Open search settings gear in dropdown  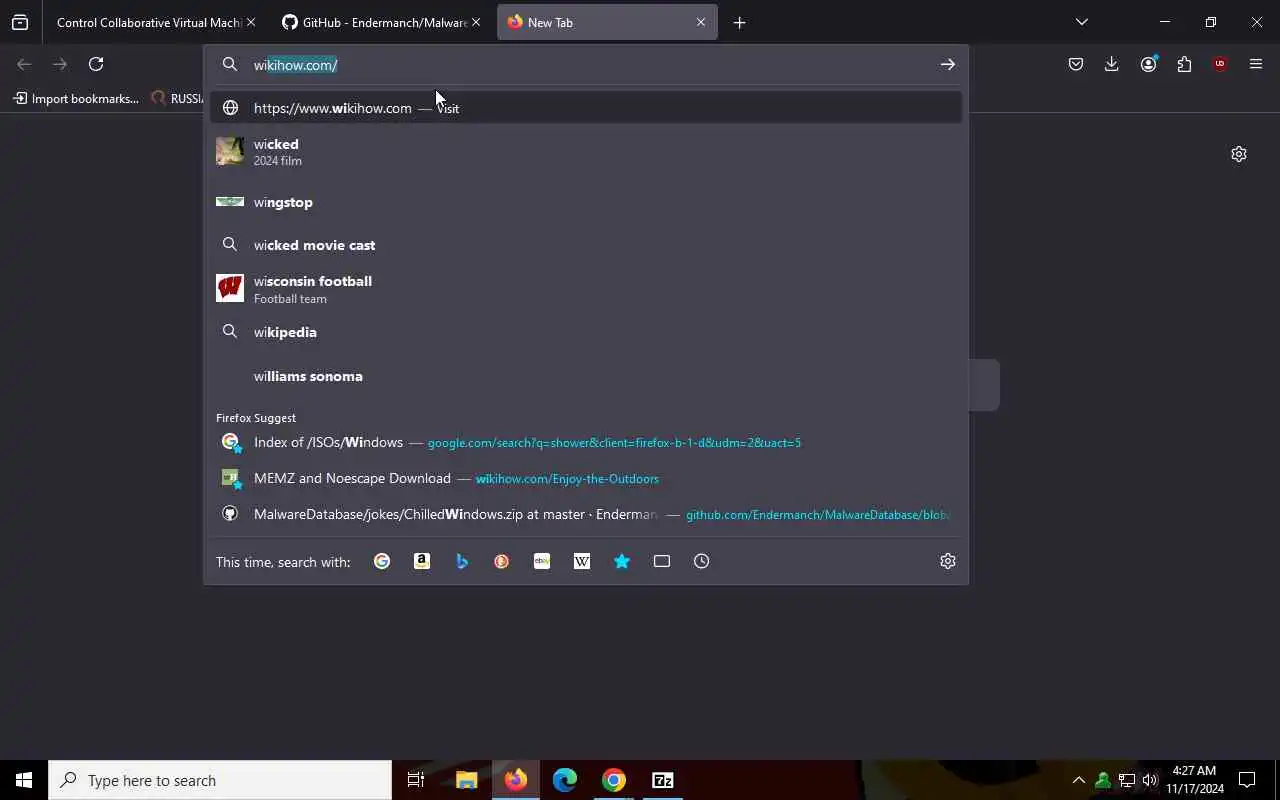click(948, 561)
